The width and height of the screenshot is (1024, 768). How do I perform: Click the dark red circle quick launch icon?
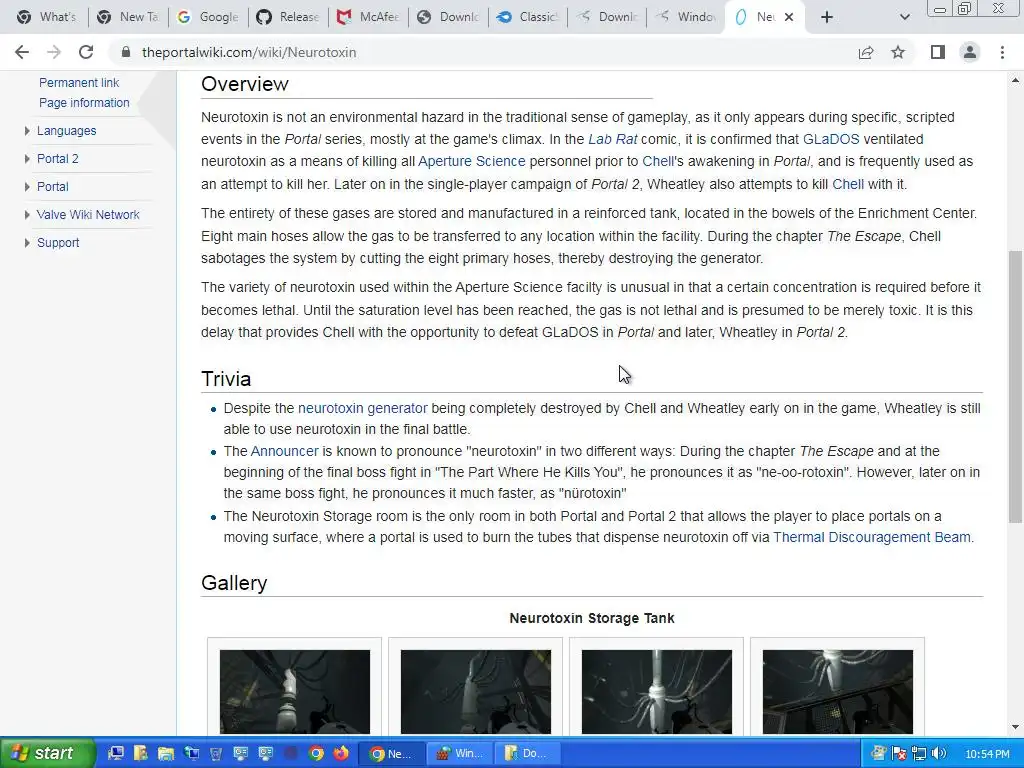(x=291, y=753)
